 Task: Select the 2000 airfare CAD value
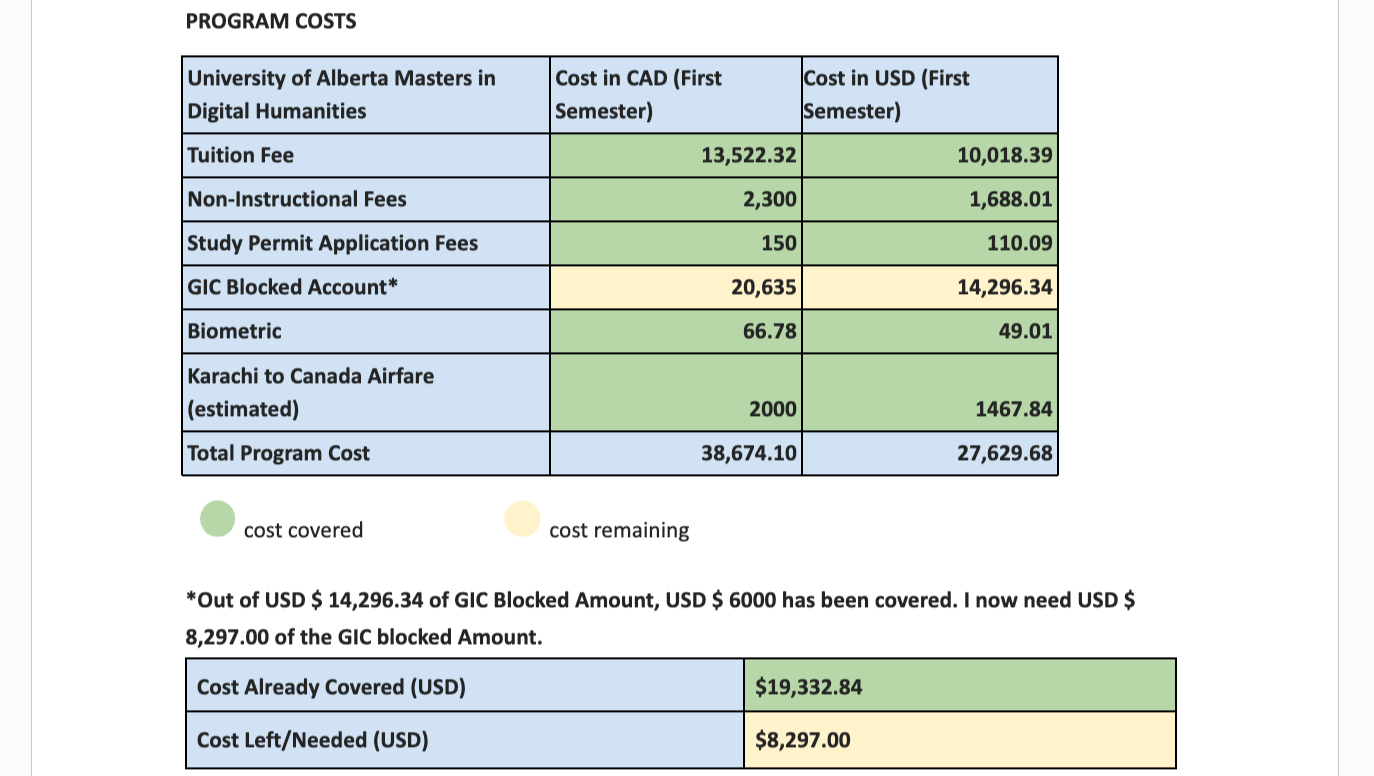[773, 409]
